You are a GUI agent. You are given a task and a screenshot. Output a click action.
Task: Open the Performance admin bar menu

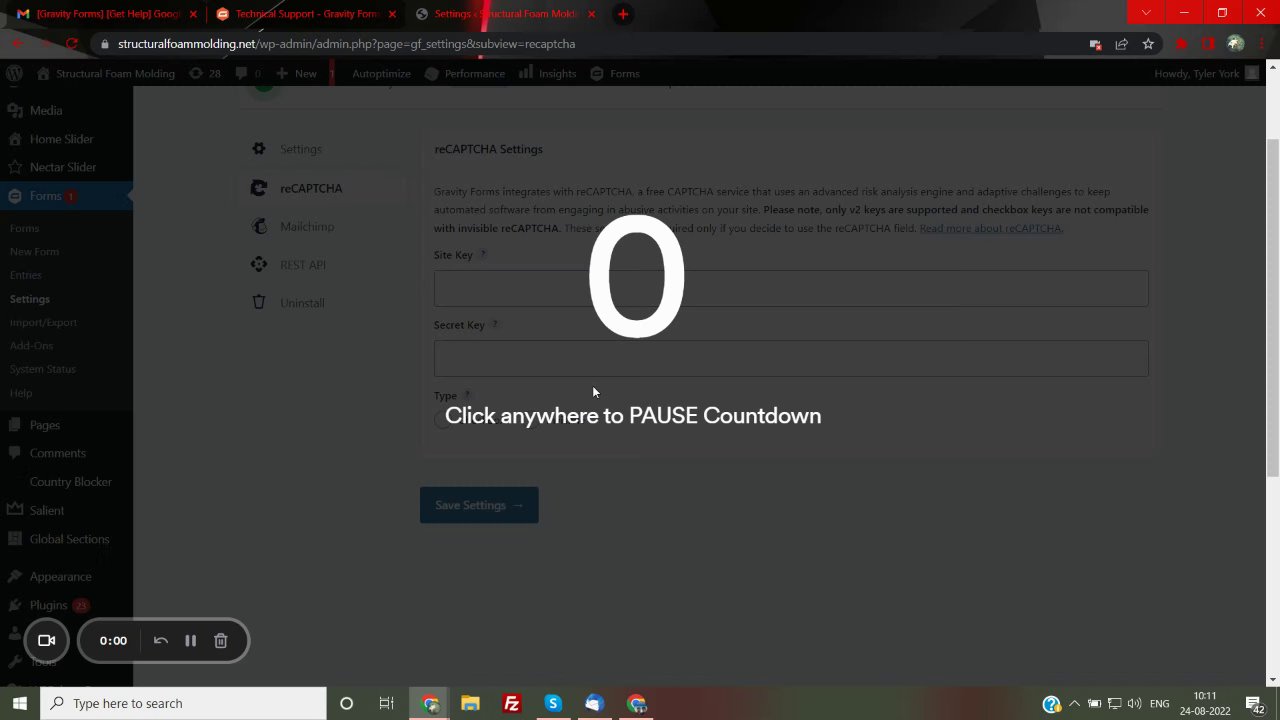[x=464, y=73]
